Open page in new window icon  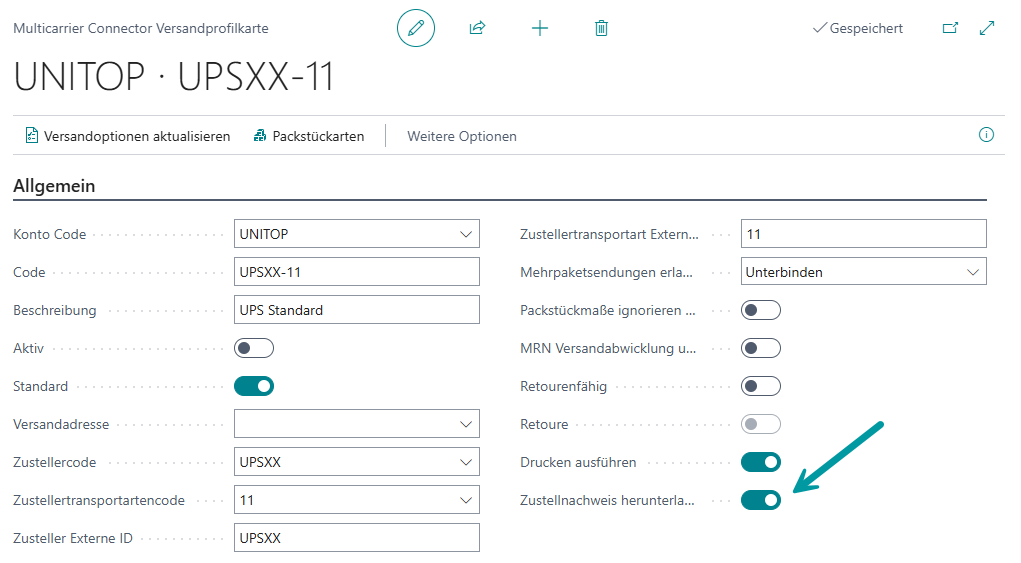pos(950,28)
